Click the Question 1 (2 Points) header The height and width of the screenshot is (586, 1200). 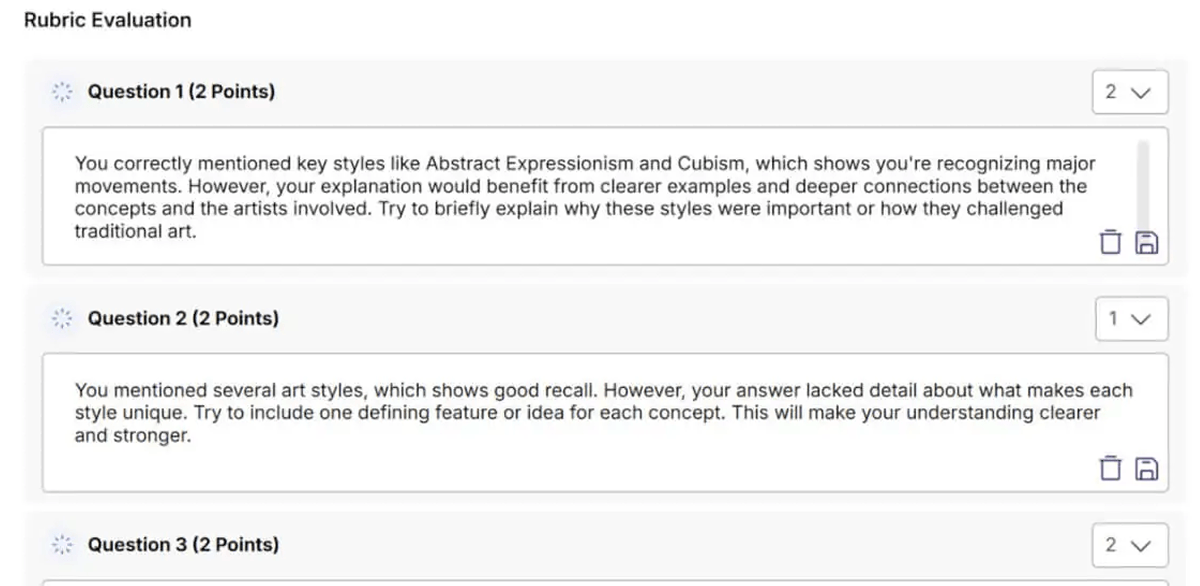181,92
